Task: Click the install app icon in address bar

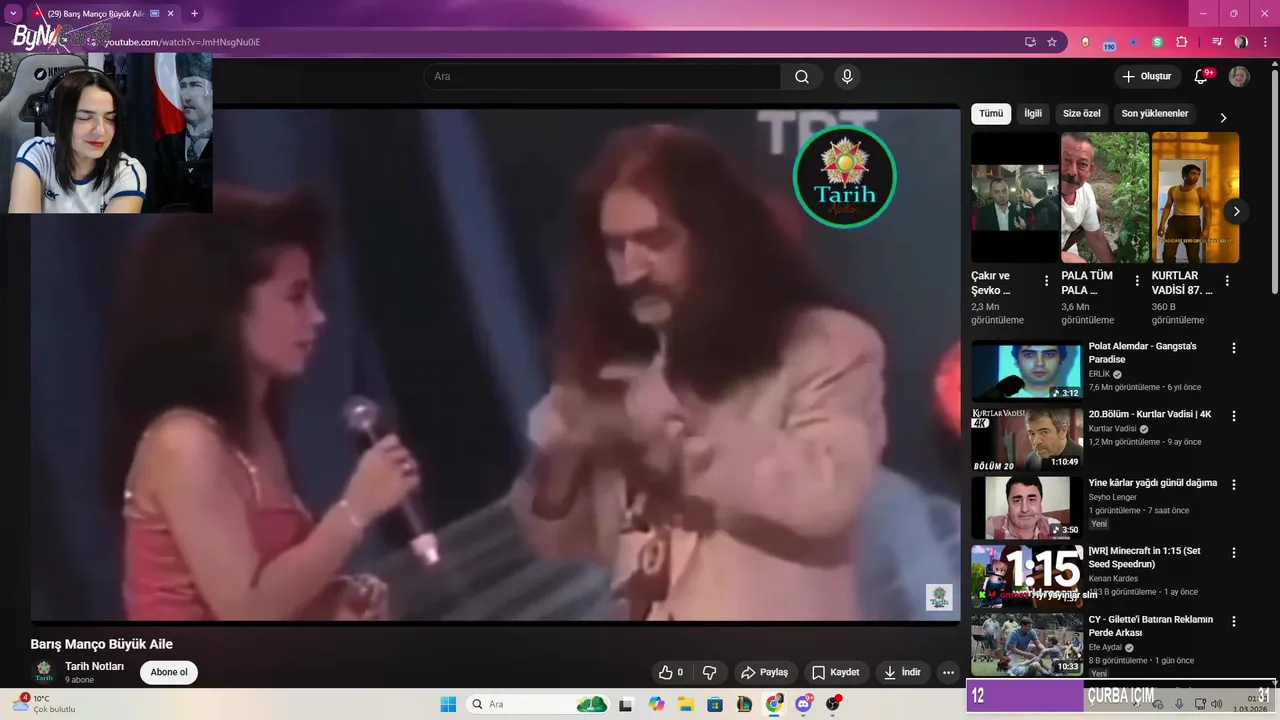Action: [1030, 42]
